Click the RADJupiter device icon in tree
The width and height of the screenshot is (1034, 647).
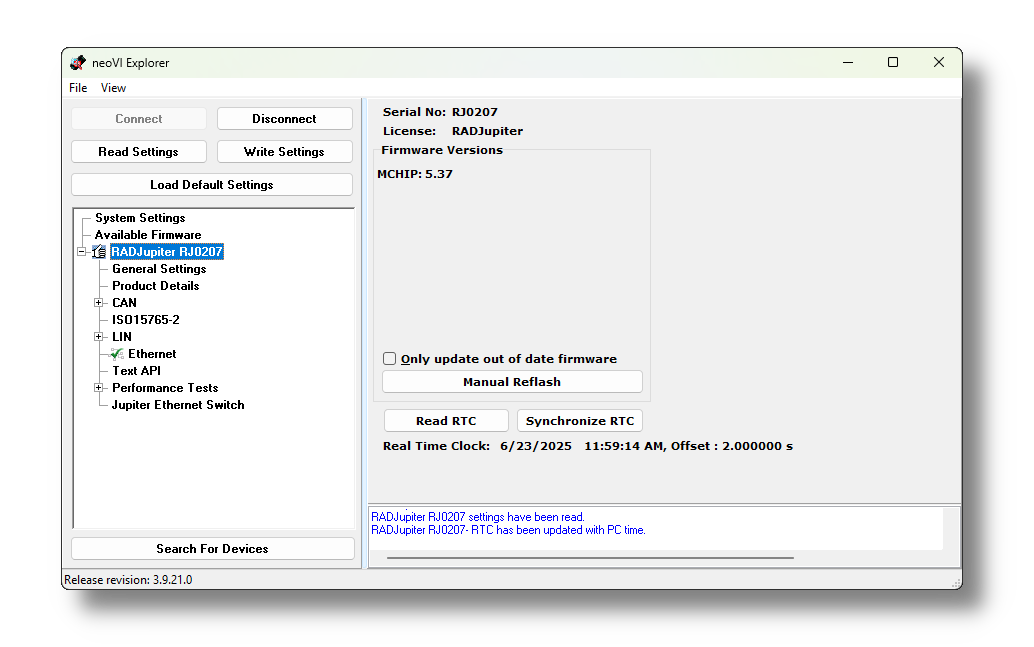99,252
